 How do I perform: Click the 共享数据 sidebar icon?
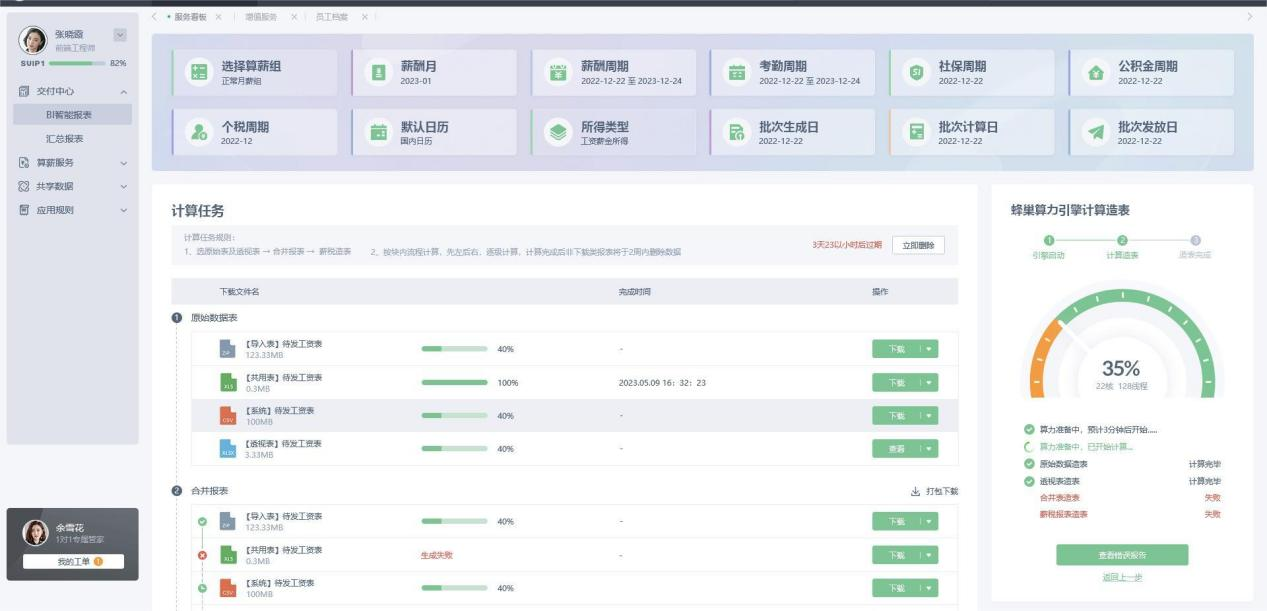tap(24, 186)
